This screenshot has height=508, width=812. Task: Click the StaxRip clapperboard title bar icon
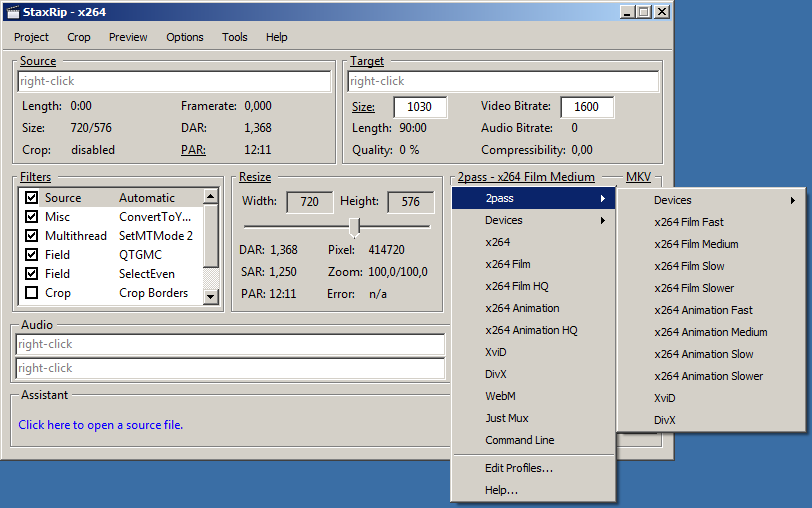(x=12, y=12)
